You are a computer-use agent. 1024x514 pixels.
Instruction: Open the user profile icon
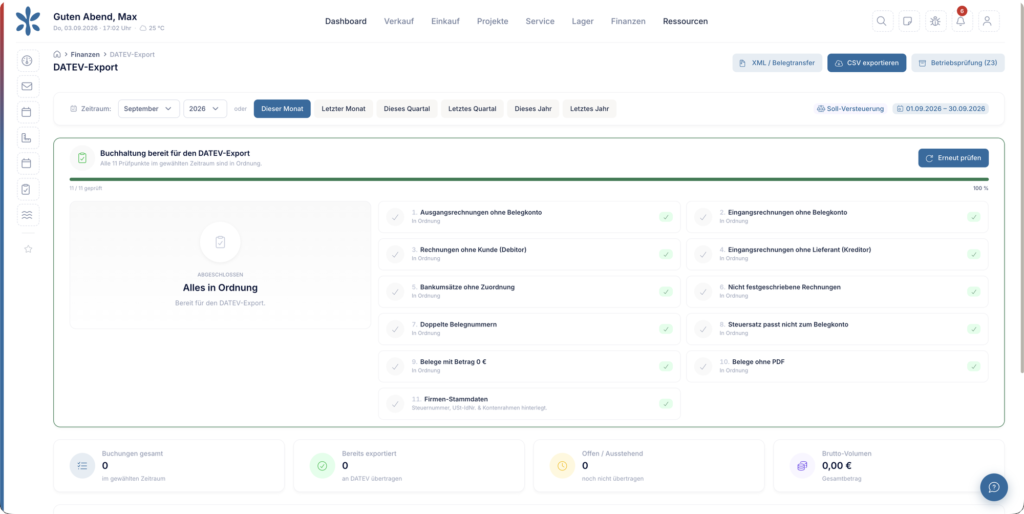(988, 21)
